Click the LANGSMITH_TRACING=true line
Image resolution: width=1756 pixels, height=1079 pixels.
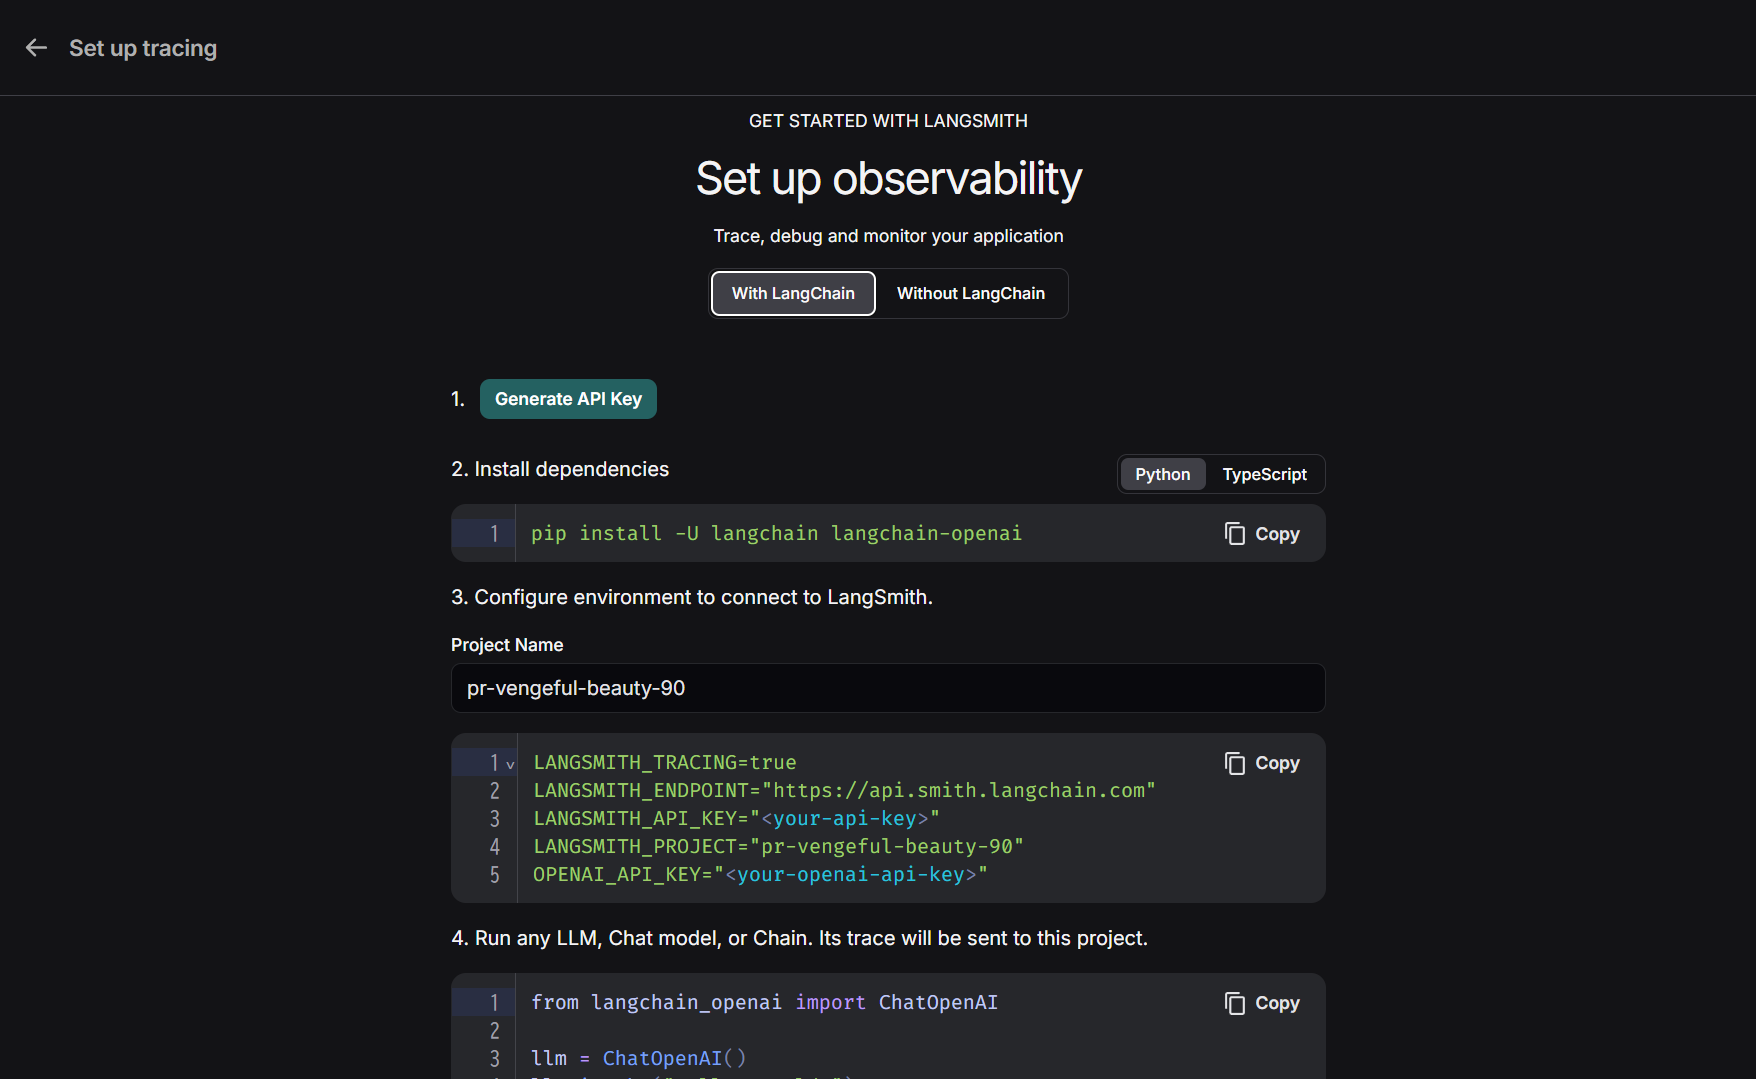[665, 762]
